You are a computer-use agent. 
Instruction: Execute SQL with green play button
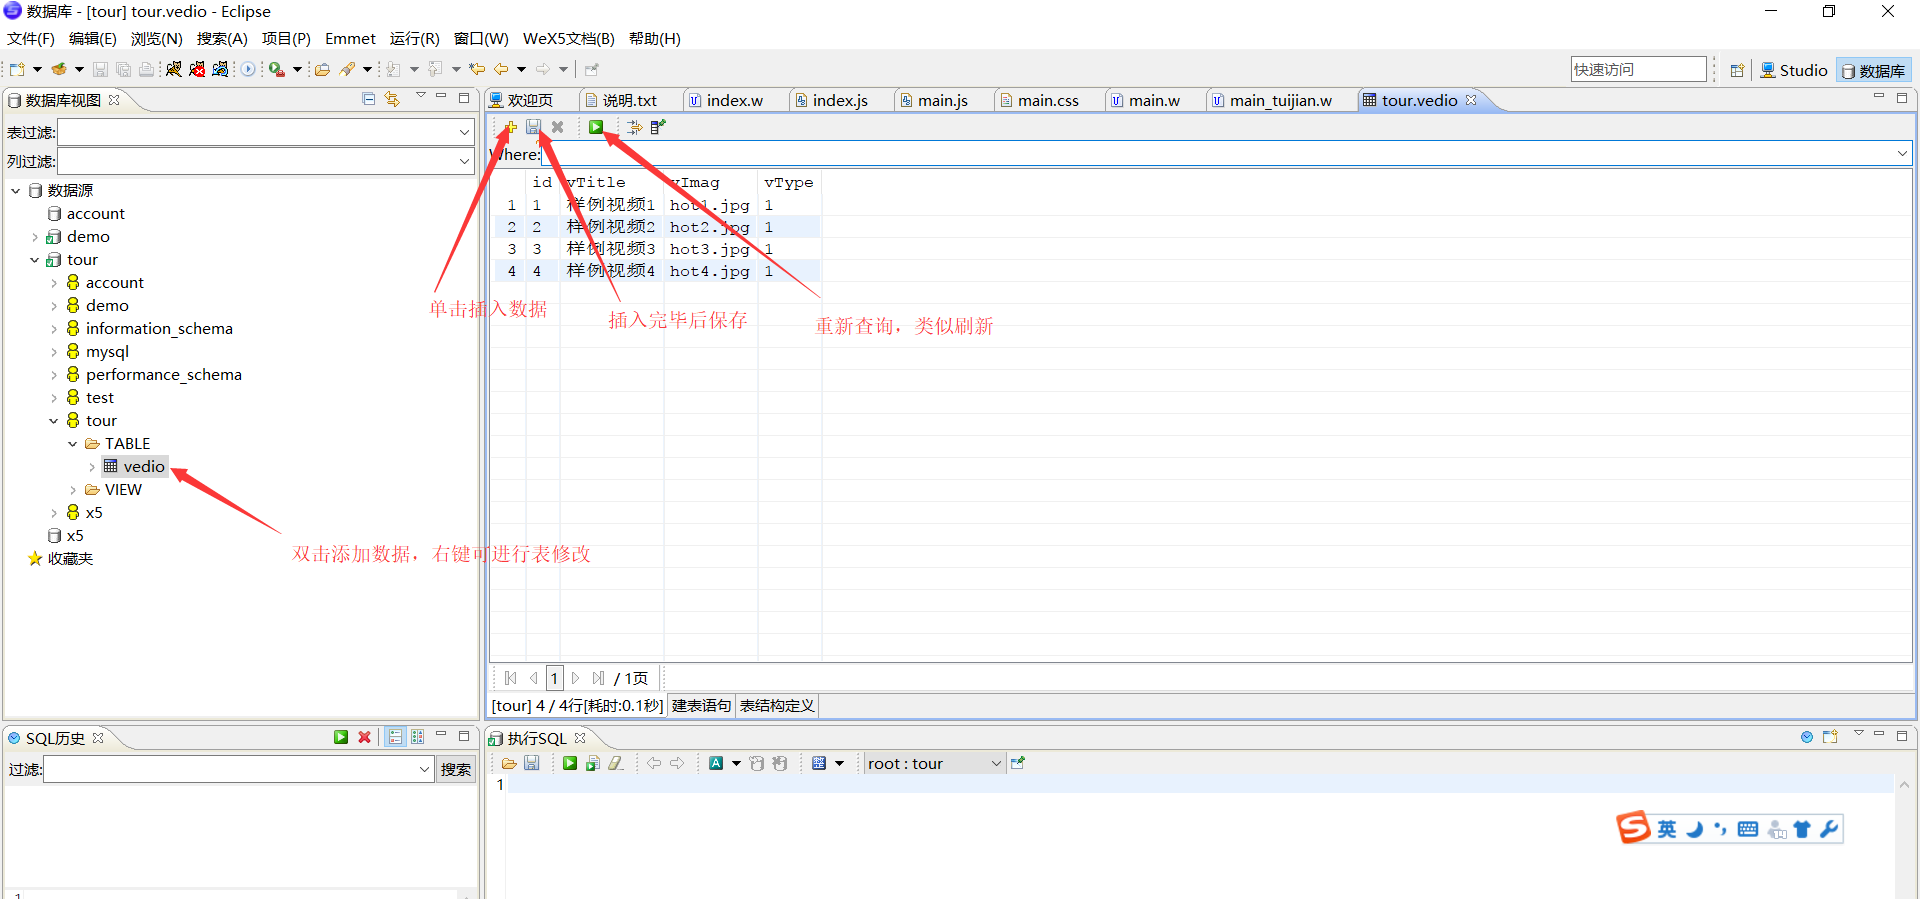tap(569, 763)
